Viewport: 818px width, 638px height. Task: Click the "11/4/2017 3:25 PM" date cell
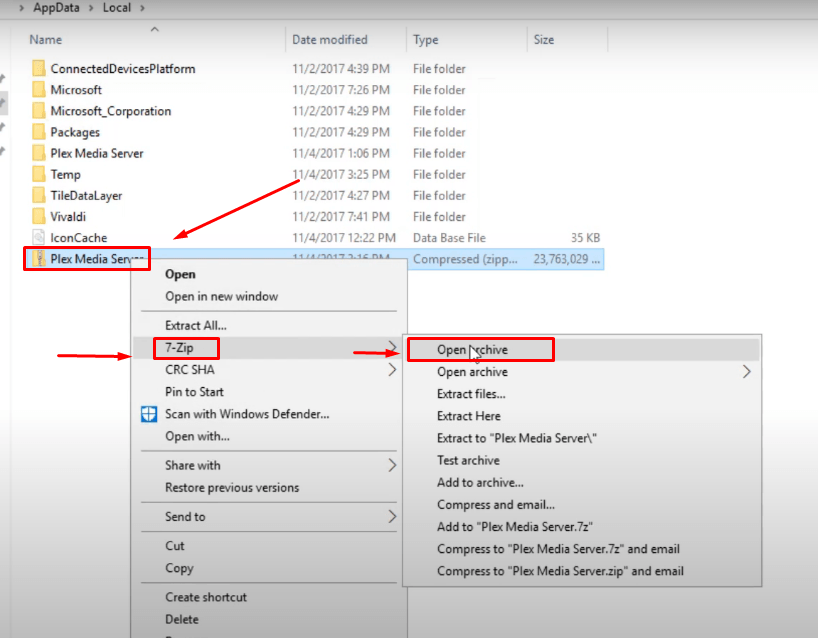click(x=341, y=174)
